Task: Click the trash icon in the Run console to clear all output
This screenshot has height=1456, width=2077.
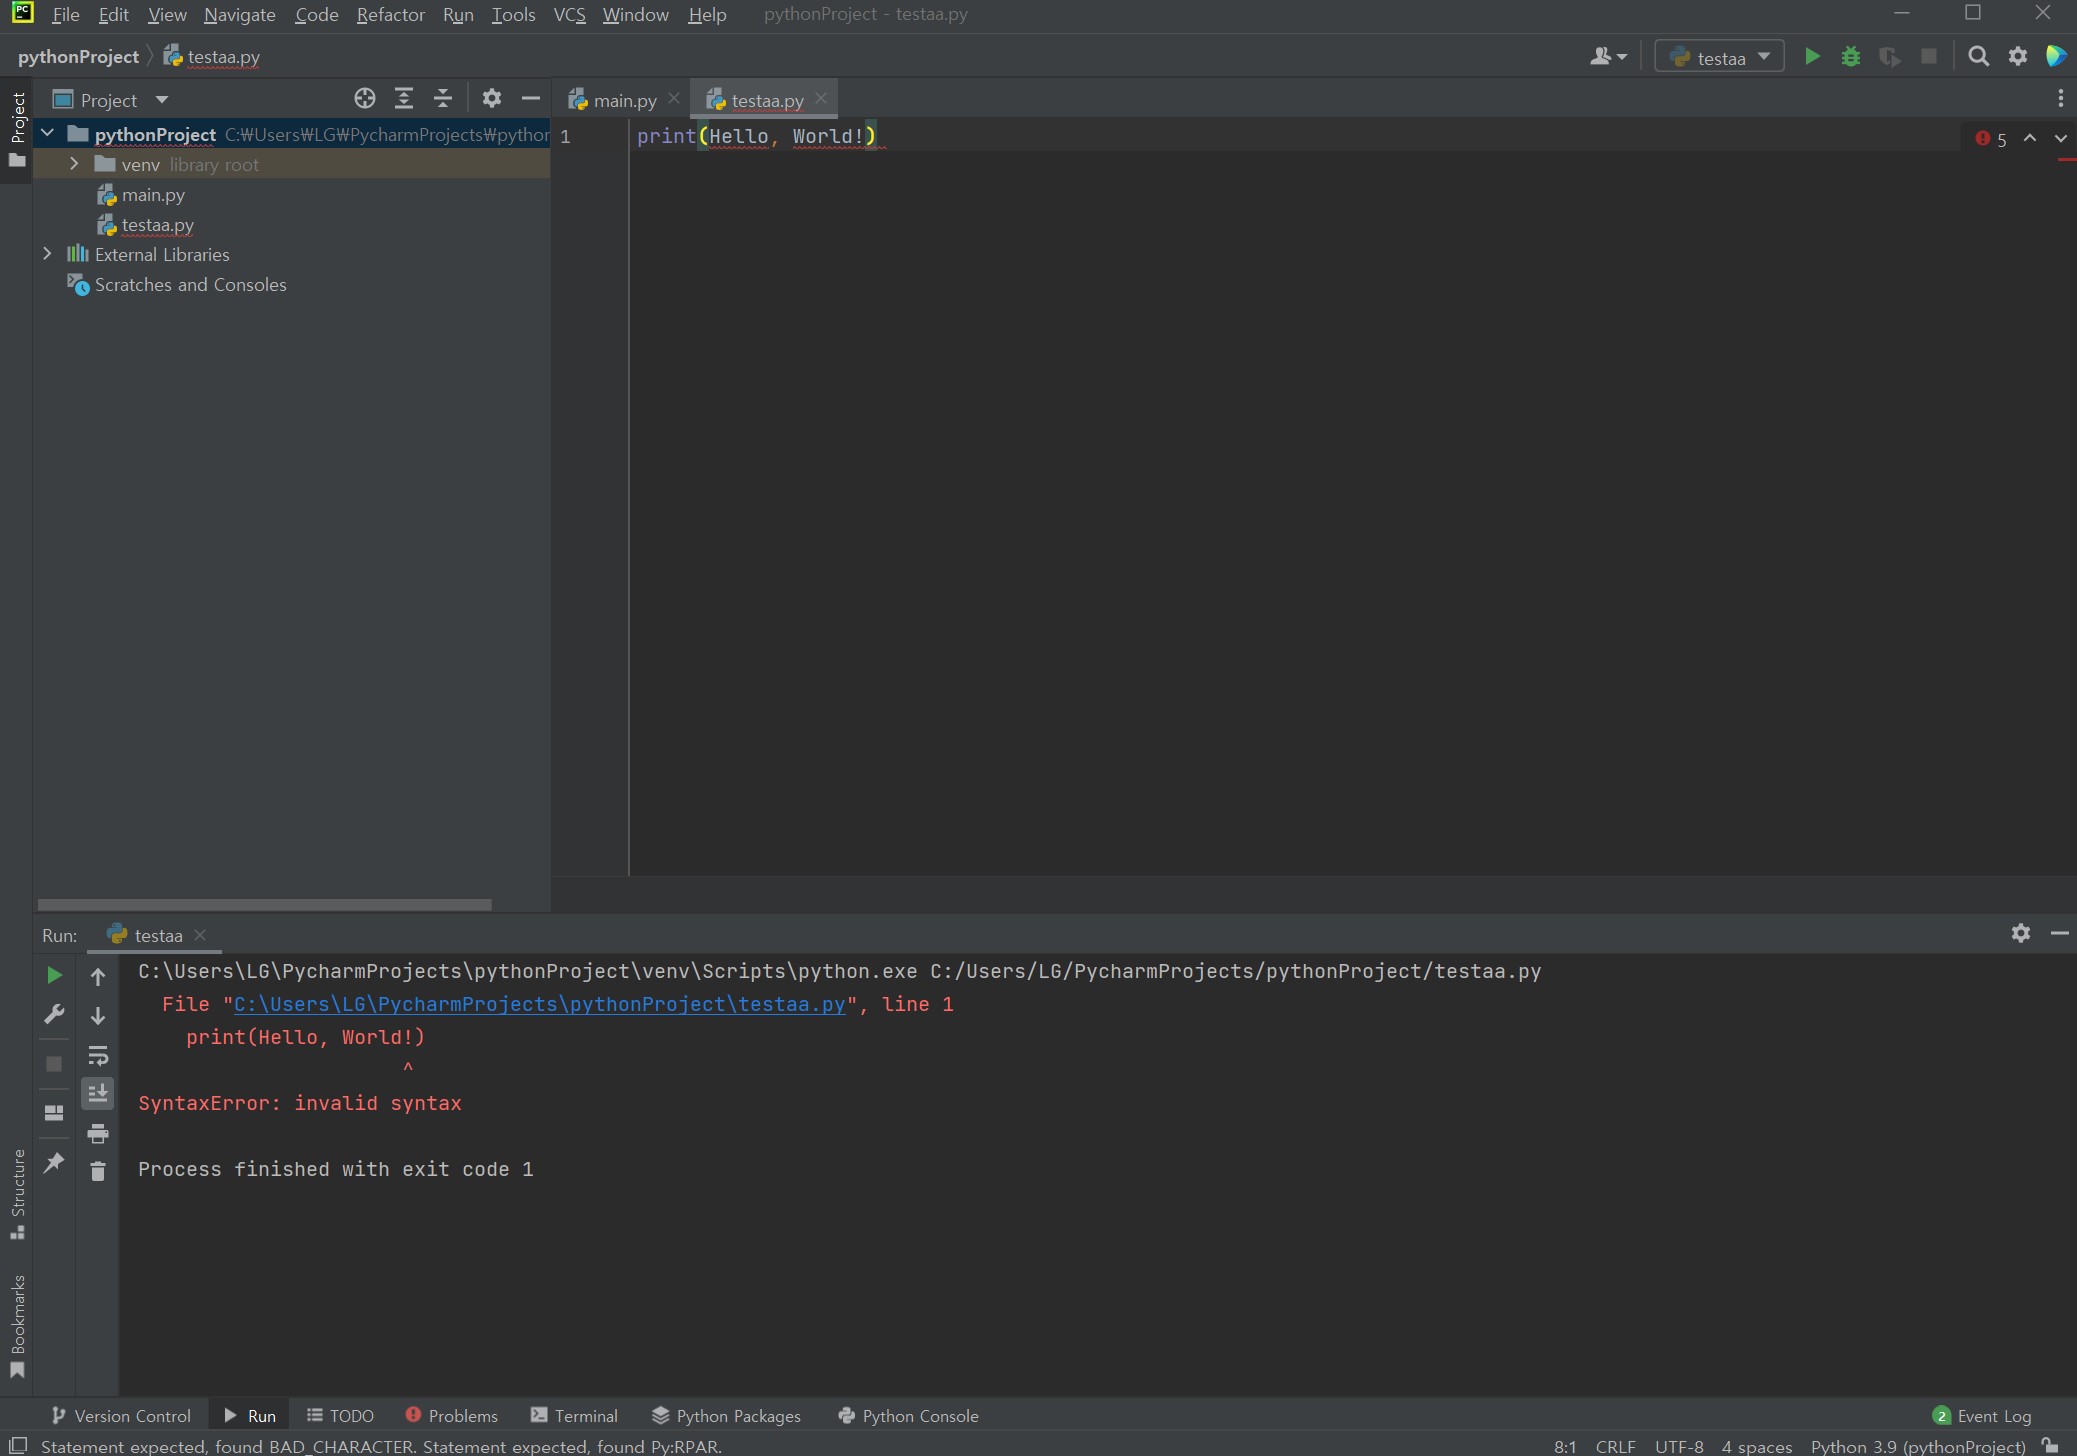Action: click(x=98, y=1171)
